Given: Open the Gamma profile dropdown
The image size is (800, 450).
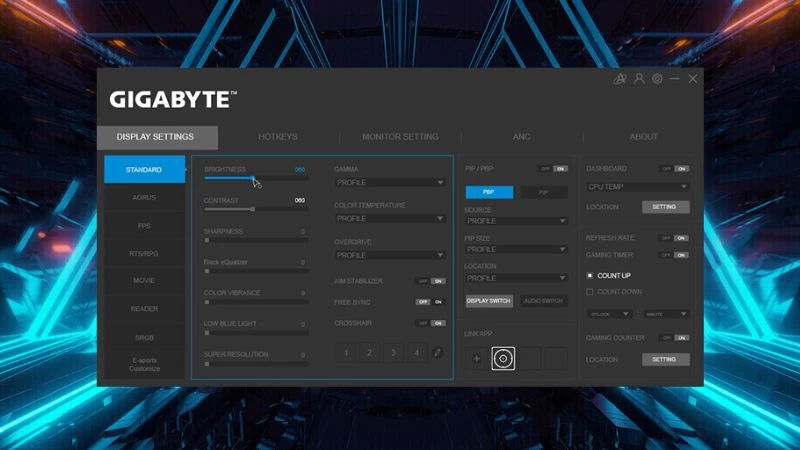Looking at the screenshot, I should tap(390, 182).
